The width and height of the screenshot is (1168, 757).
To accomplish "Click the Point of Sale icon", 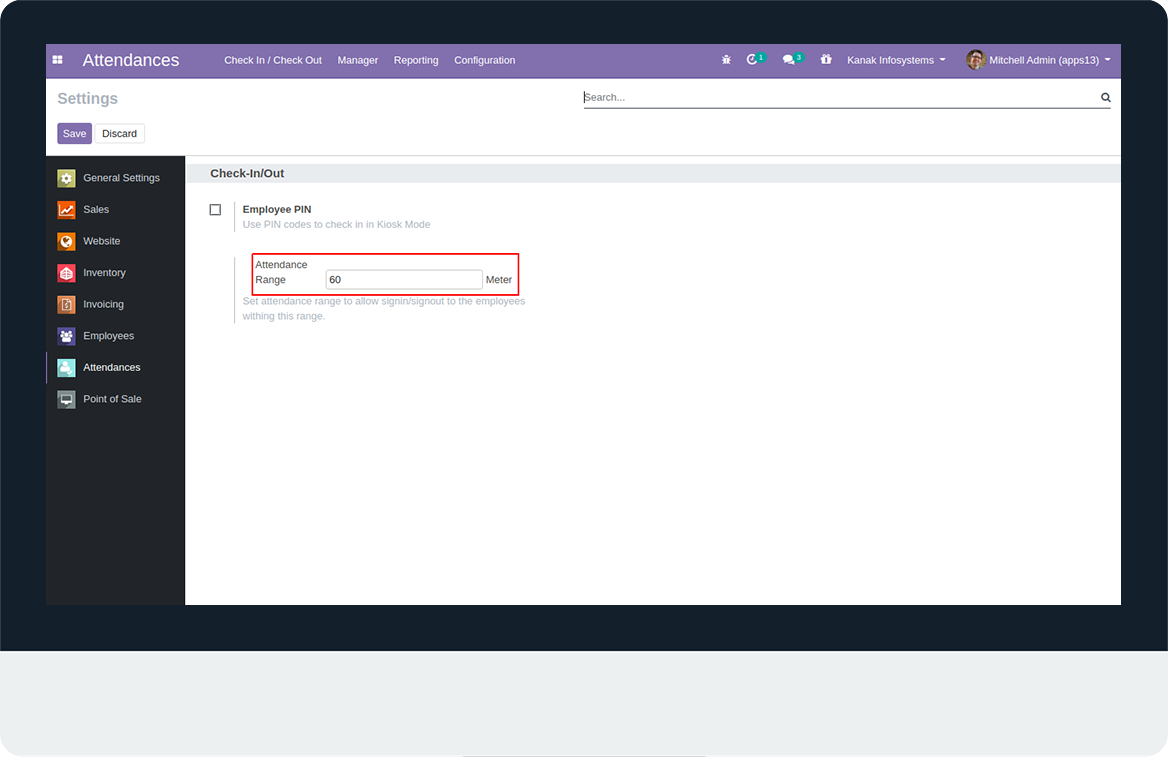I will point(66,399).
